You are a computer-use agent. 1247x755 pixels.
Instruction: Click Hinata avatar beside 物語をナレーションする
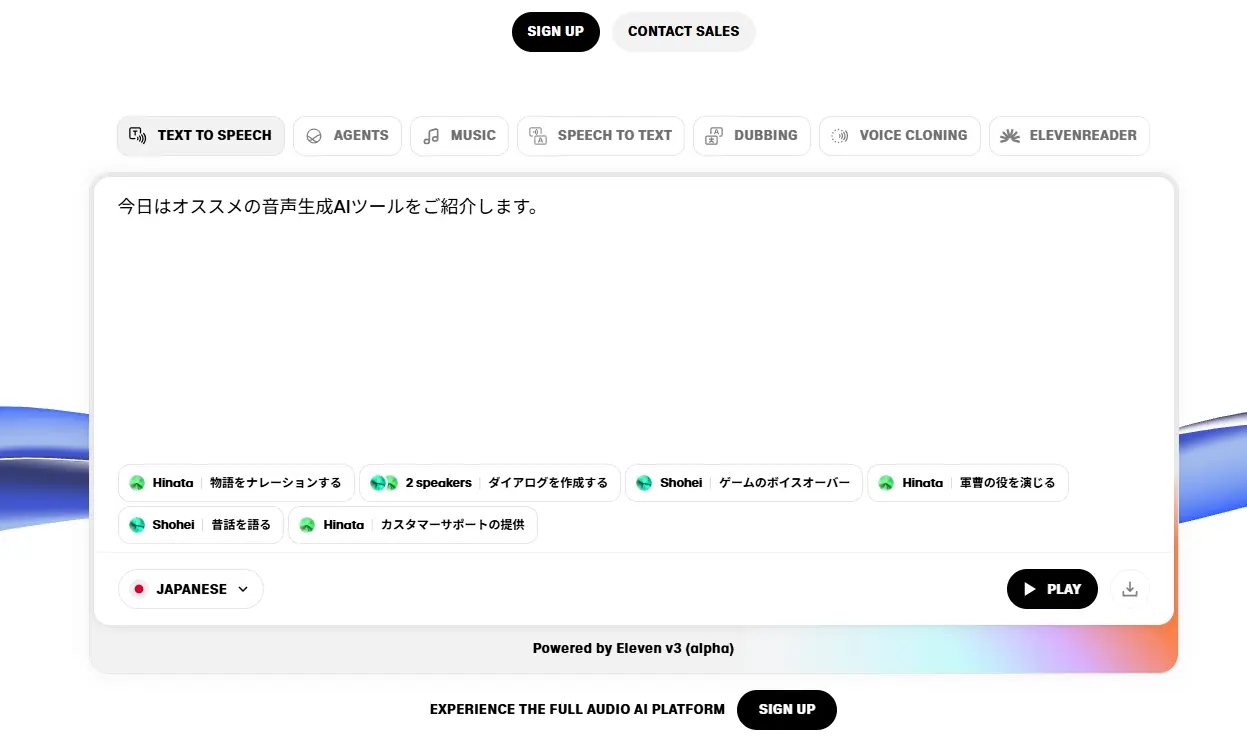click(x=137, y=483)
